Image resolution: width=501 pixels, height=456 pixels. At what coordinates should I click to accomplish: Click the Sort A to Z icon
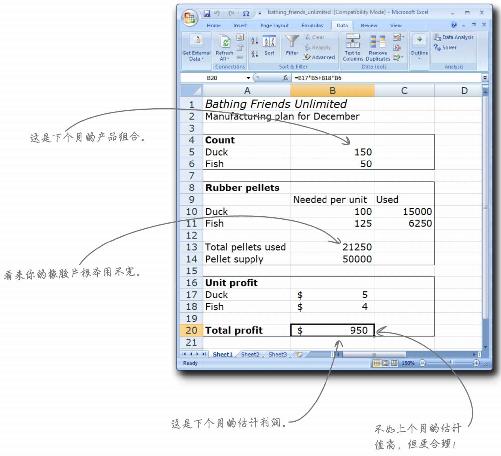[254, 41]
